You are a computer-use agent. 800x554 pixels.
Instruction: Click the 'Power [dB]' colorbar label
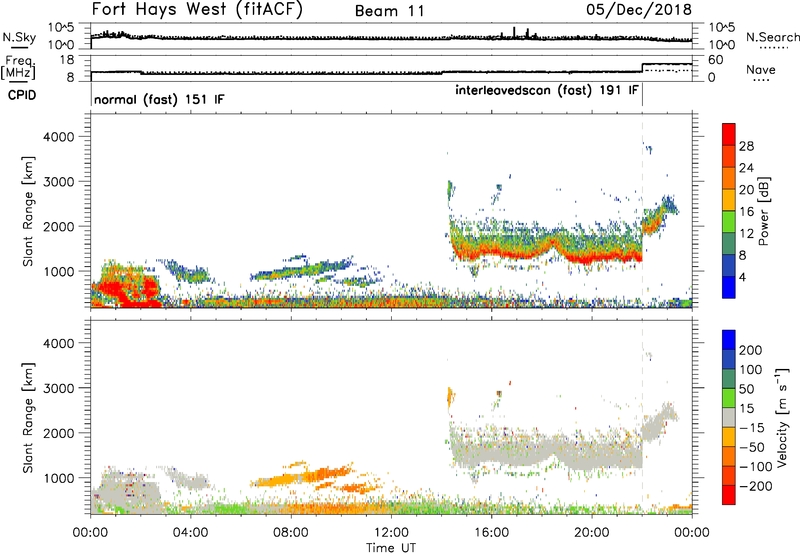(763, 211)
